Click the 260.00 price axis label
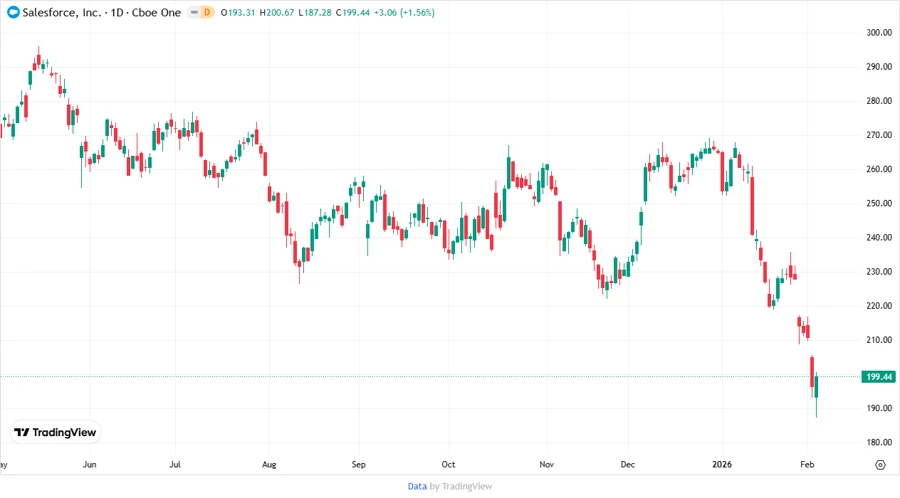 (x=879, y=169)
